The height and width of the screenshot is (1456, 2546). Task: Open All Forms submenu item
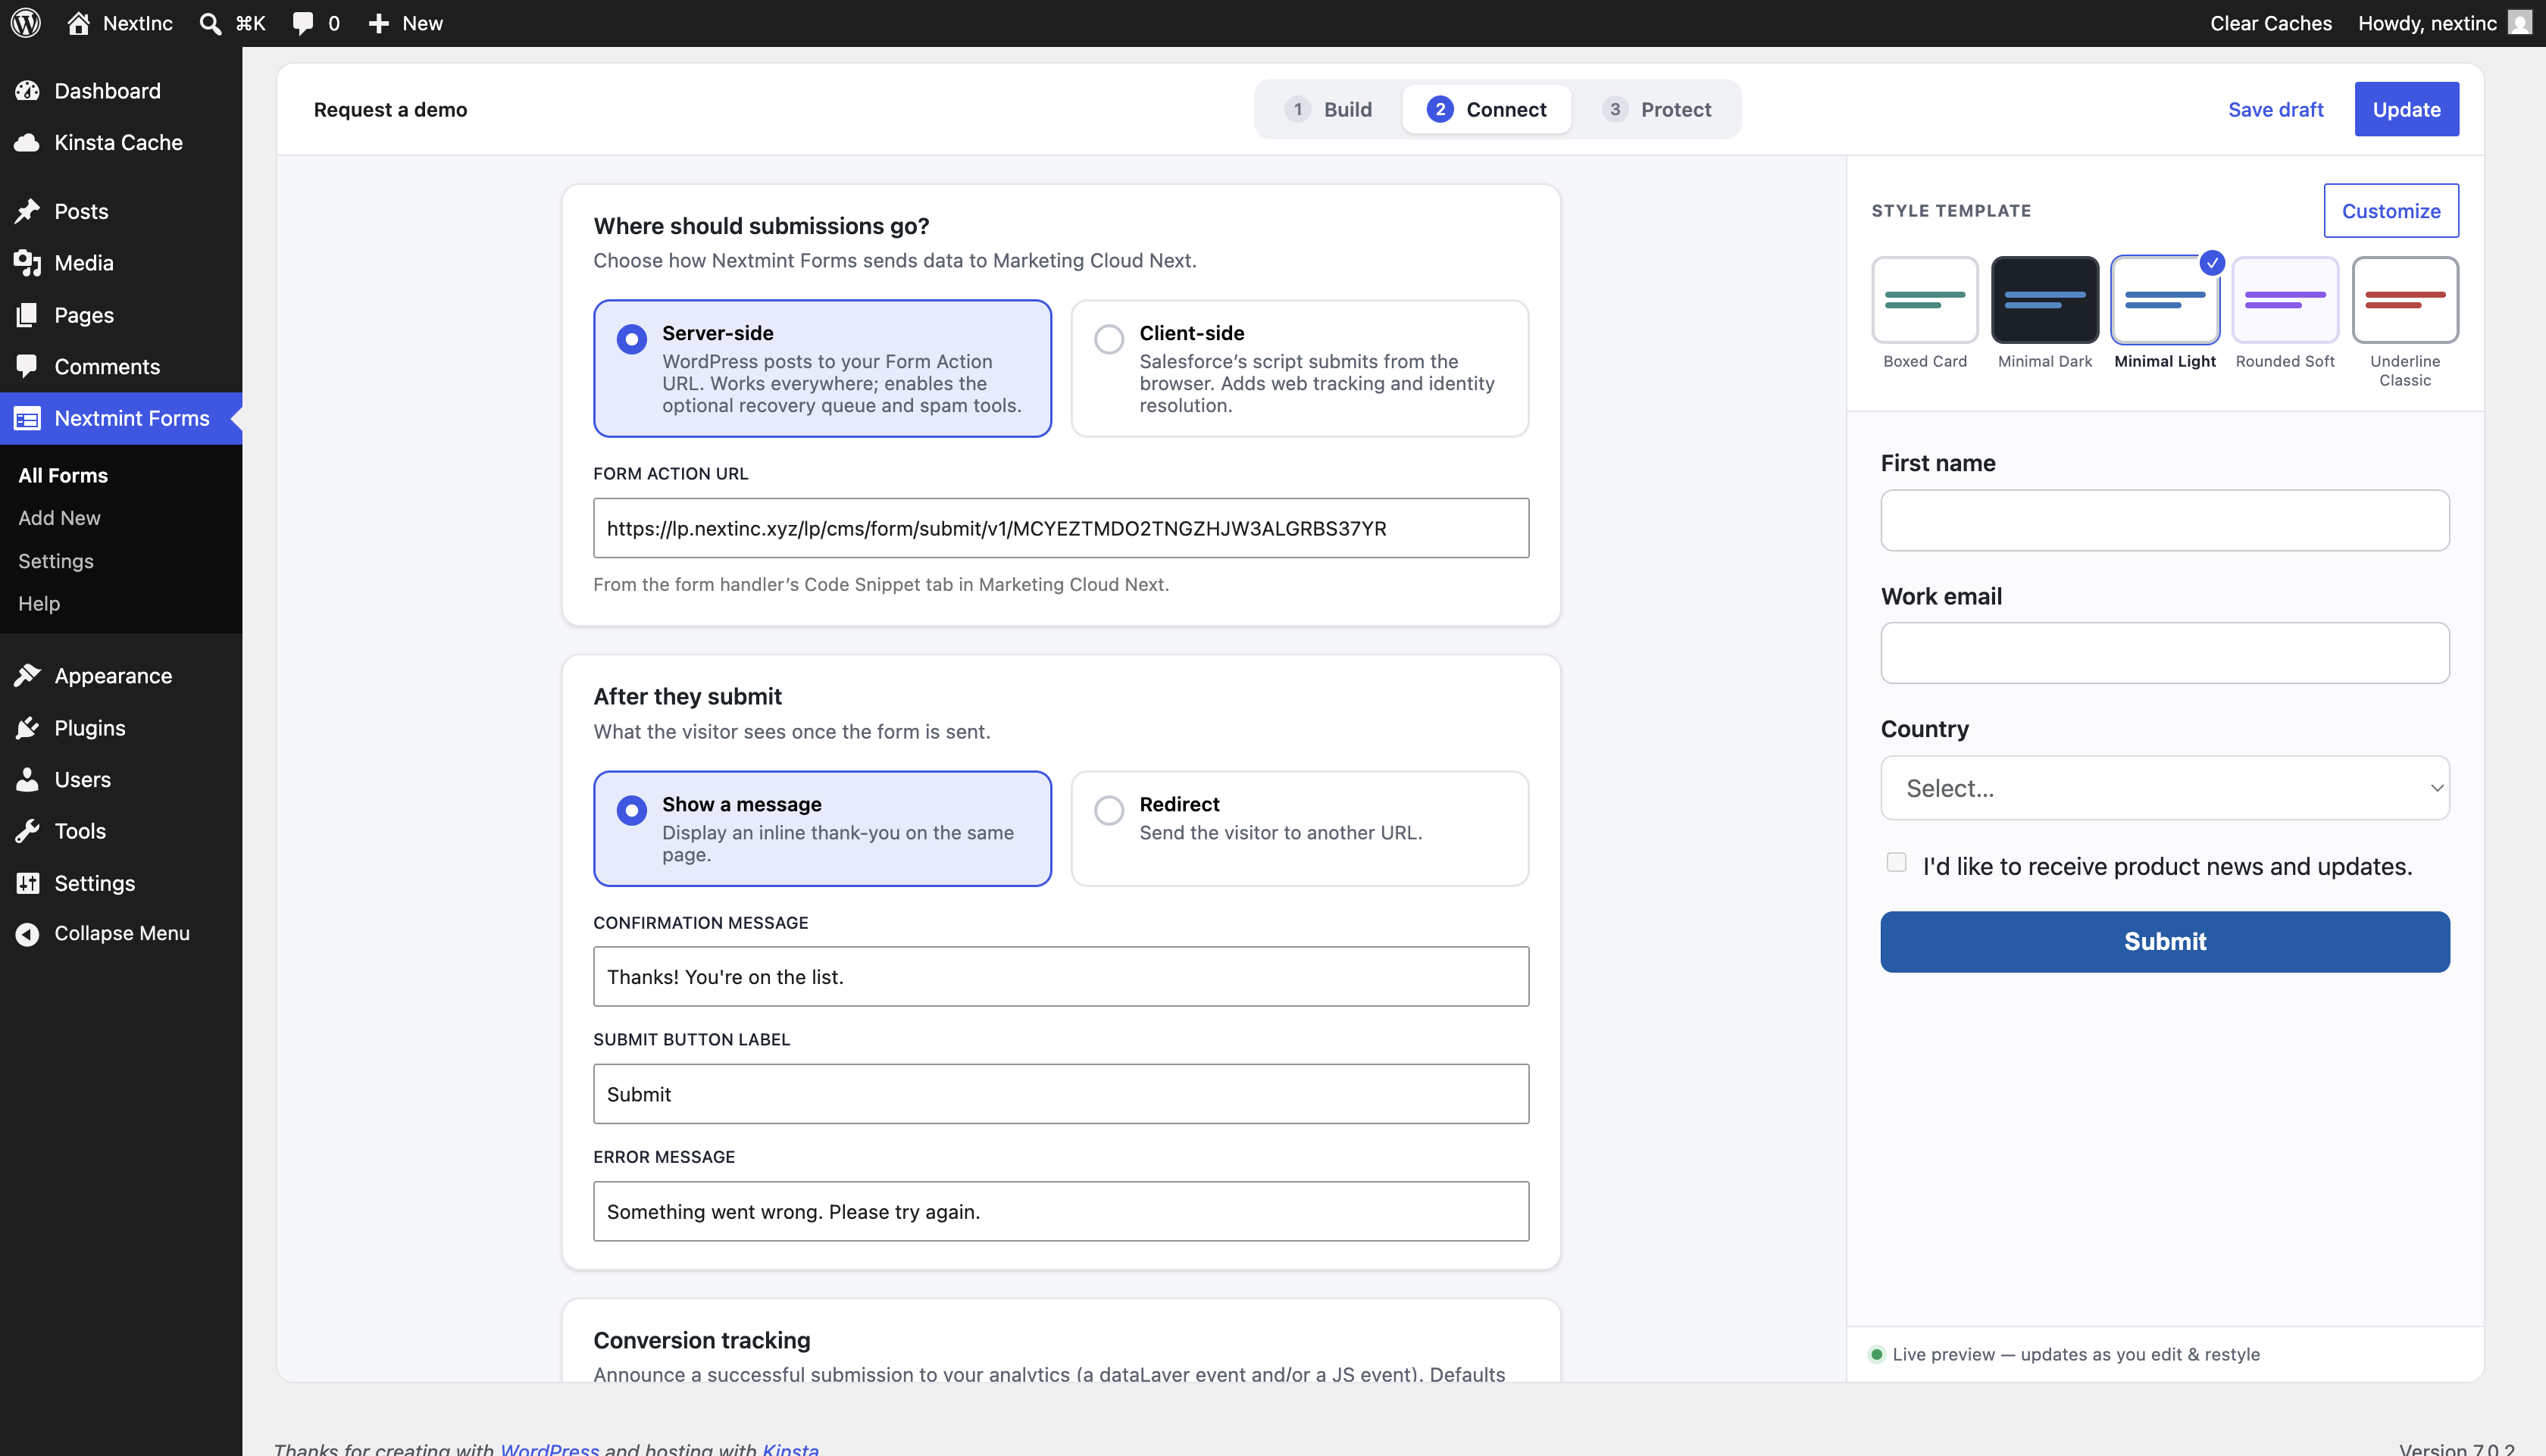tap(63, 475)
